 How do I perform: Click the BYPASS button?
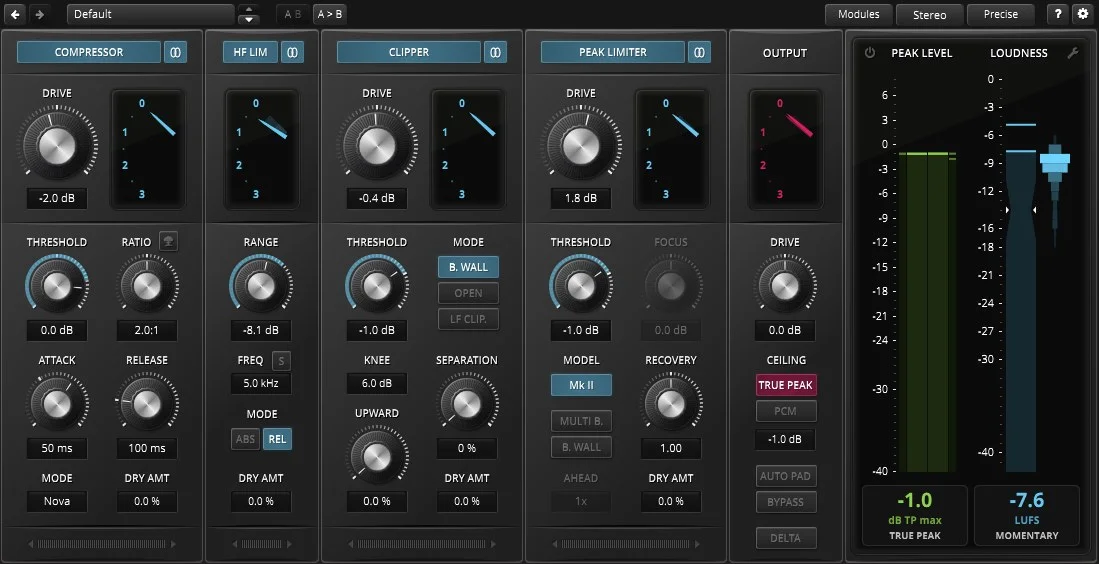pos(786,502)
